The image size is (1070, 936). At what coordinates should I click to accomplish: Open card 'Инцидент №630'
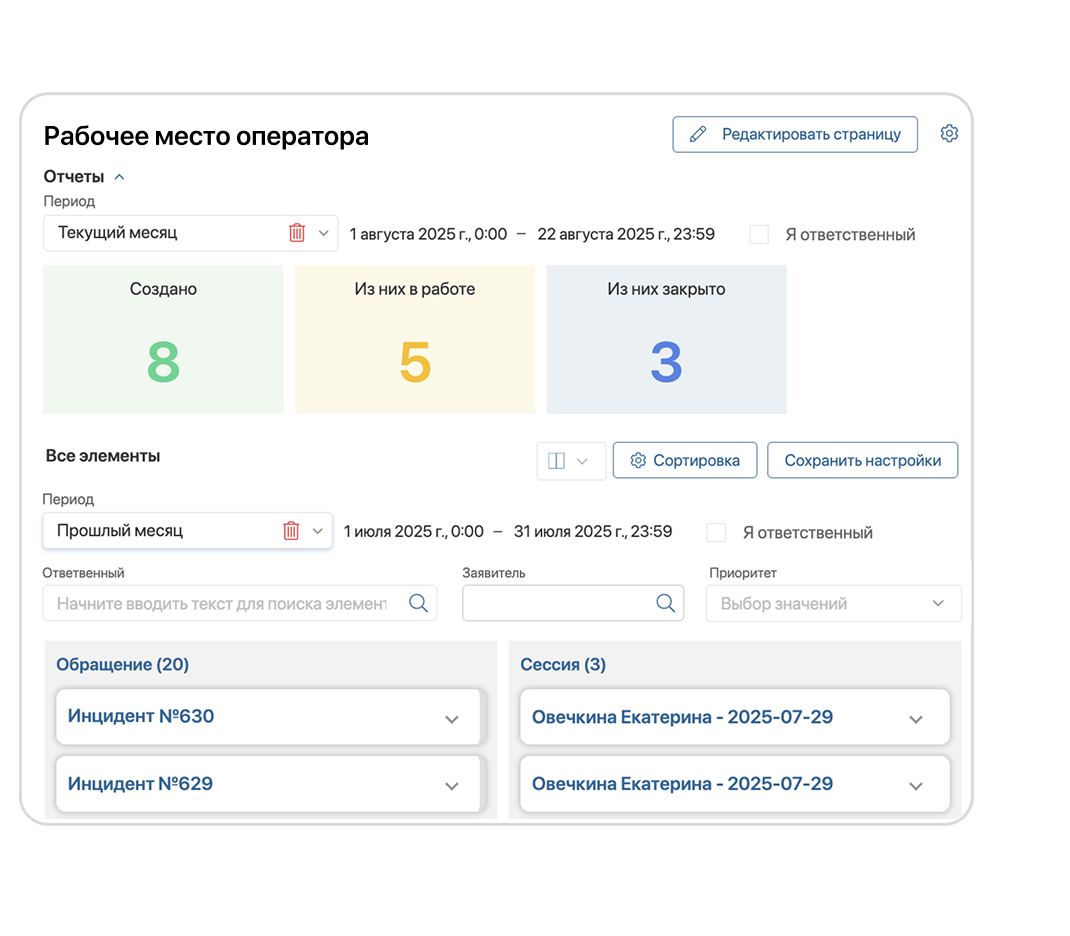click(x=268, y=716)
